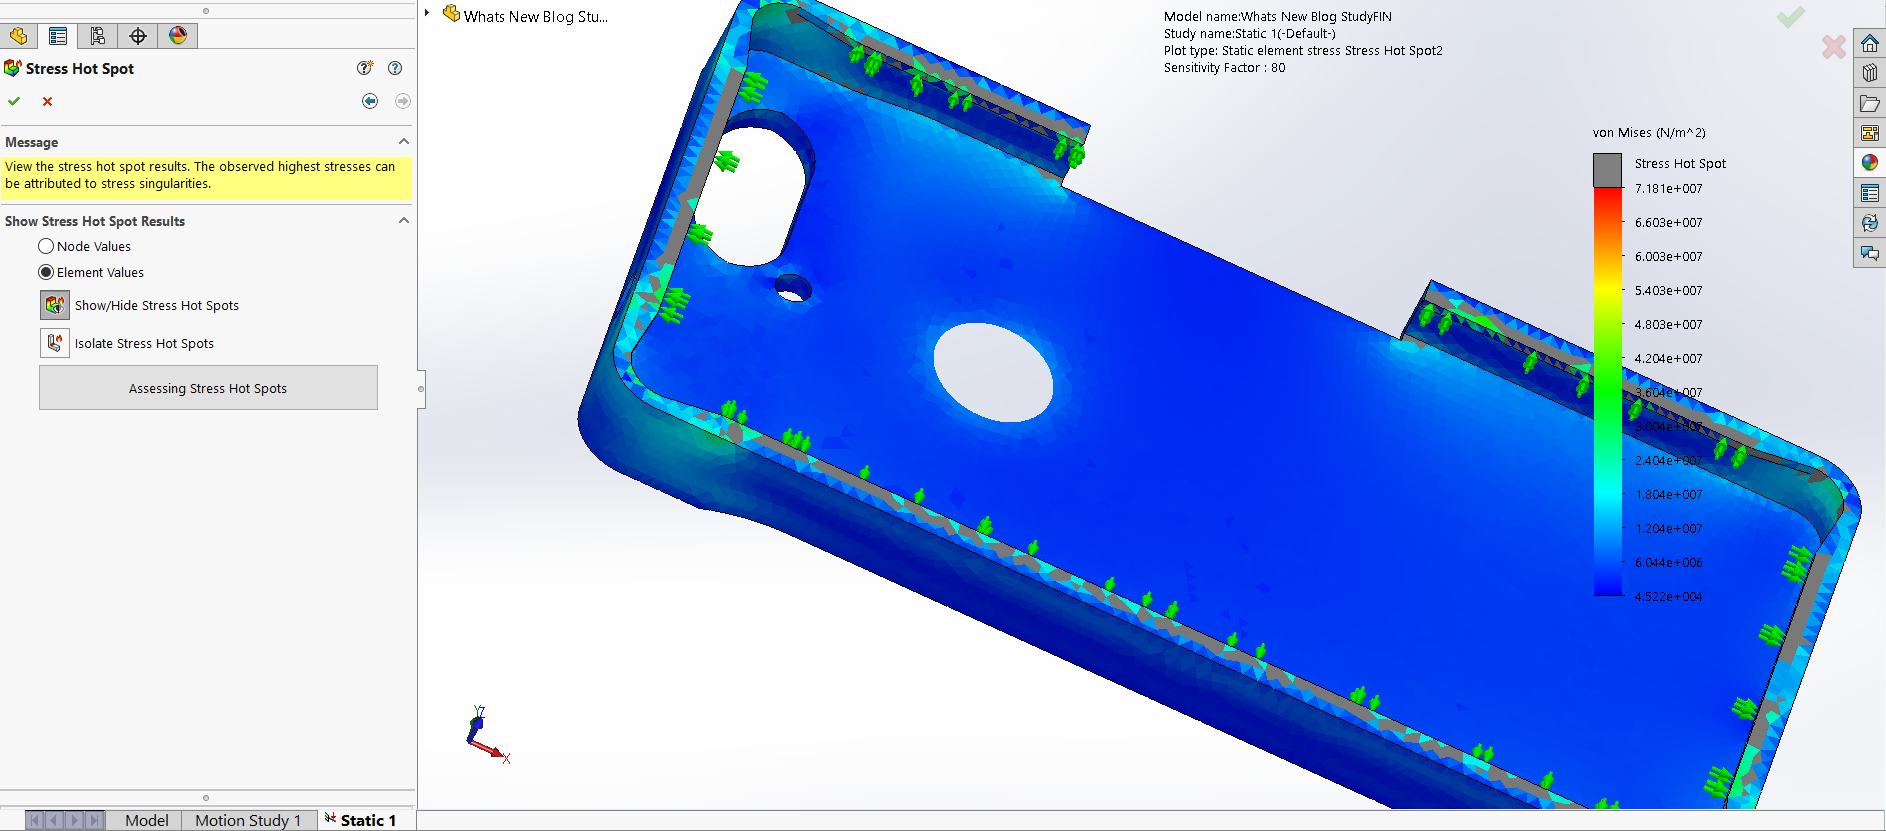Open the FeatureManager design tree tab
This screenshot has height=831, width=1886.
tap(18, 36)
